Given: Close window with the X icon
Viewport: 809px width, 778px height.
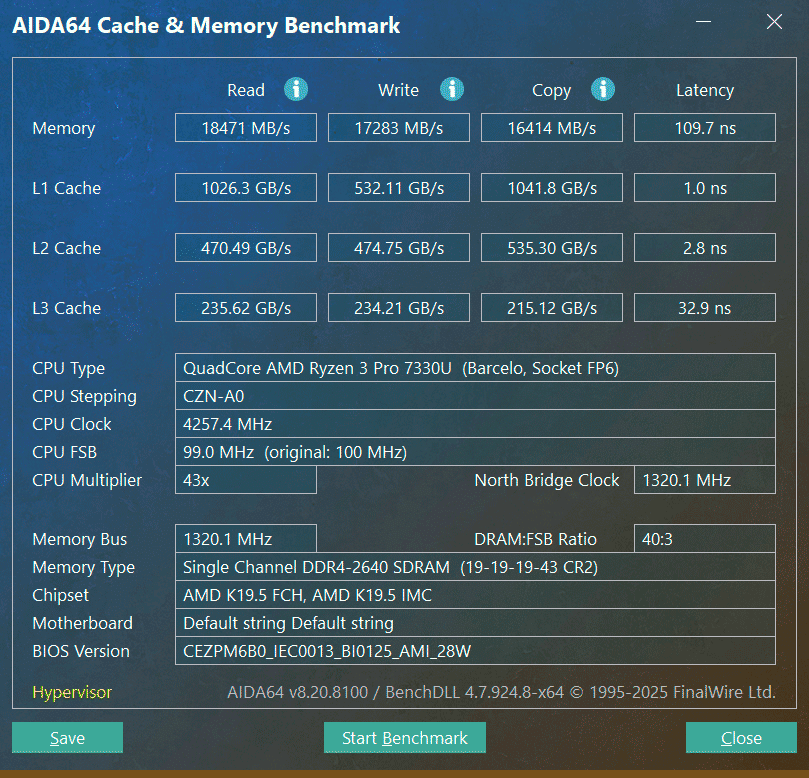Looking at the screenshot, I should [x=774, y=22].
